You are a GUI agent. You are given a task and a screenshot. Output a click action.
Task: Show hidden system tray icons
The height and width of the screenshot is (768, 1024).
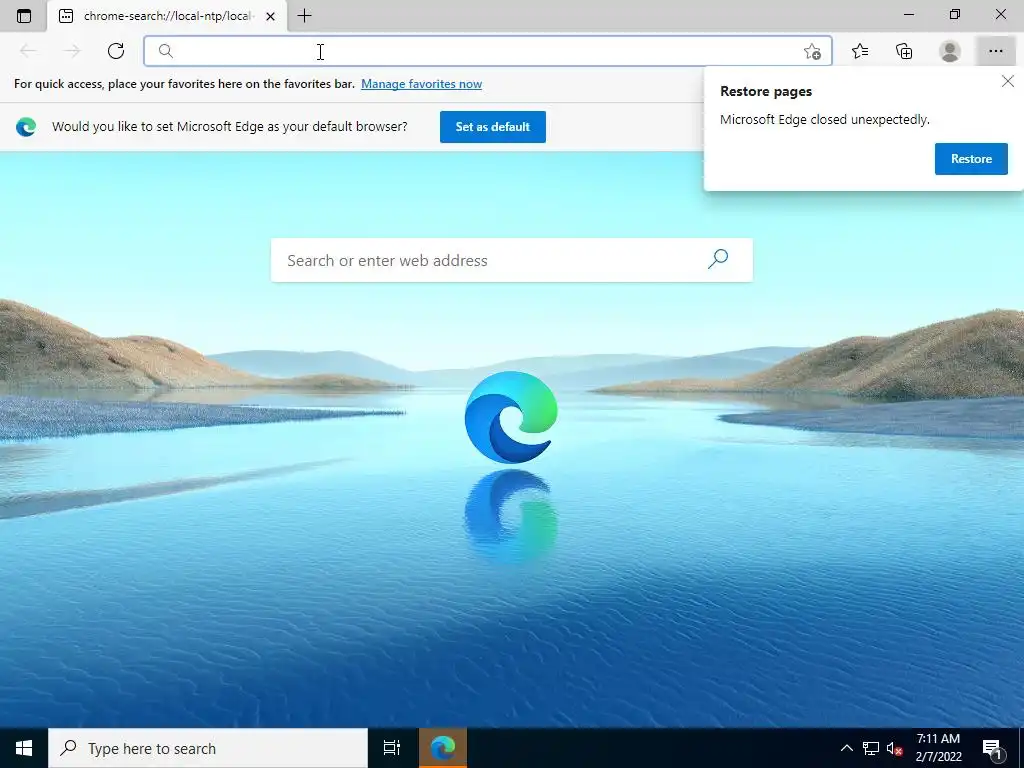tap(846, 748)
